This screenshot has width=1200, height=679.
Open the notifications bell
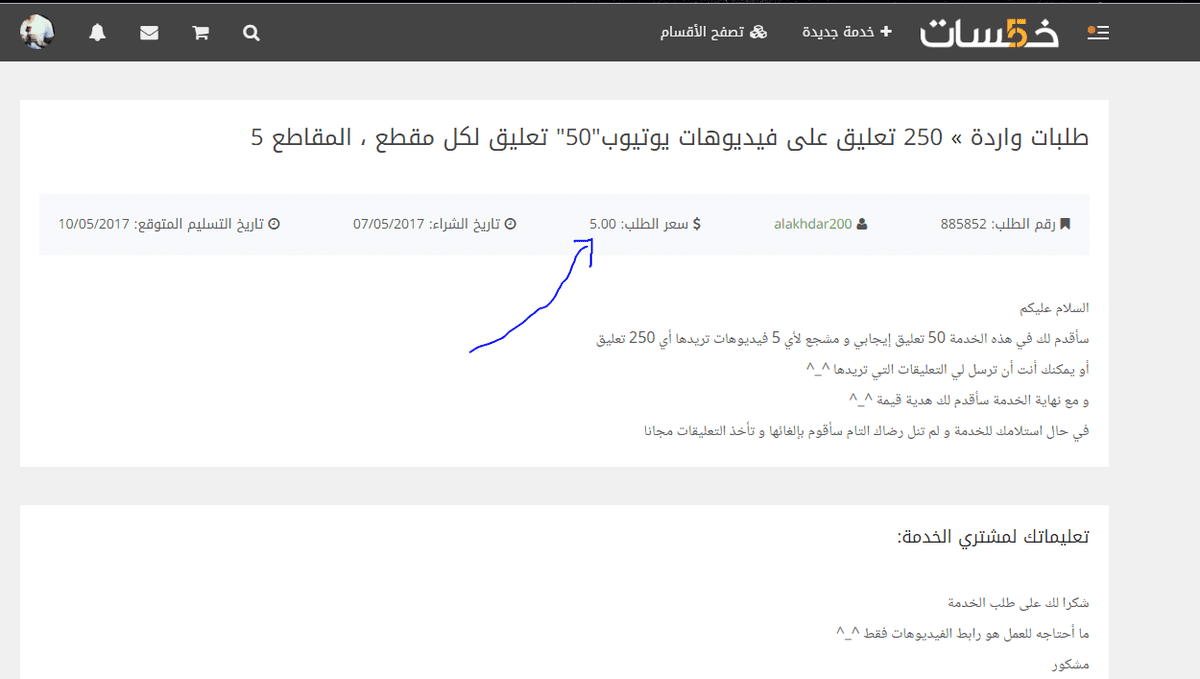(x=97, y=33)
